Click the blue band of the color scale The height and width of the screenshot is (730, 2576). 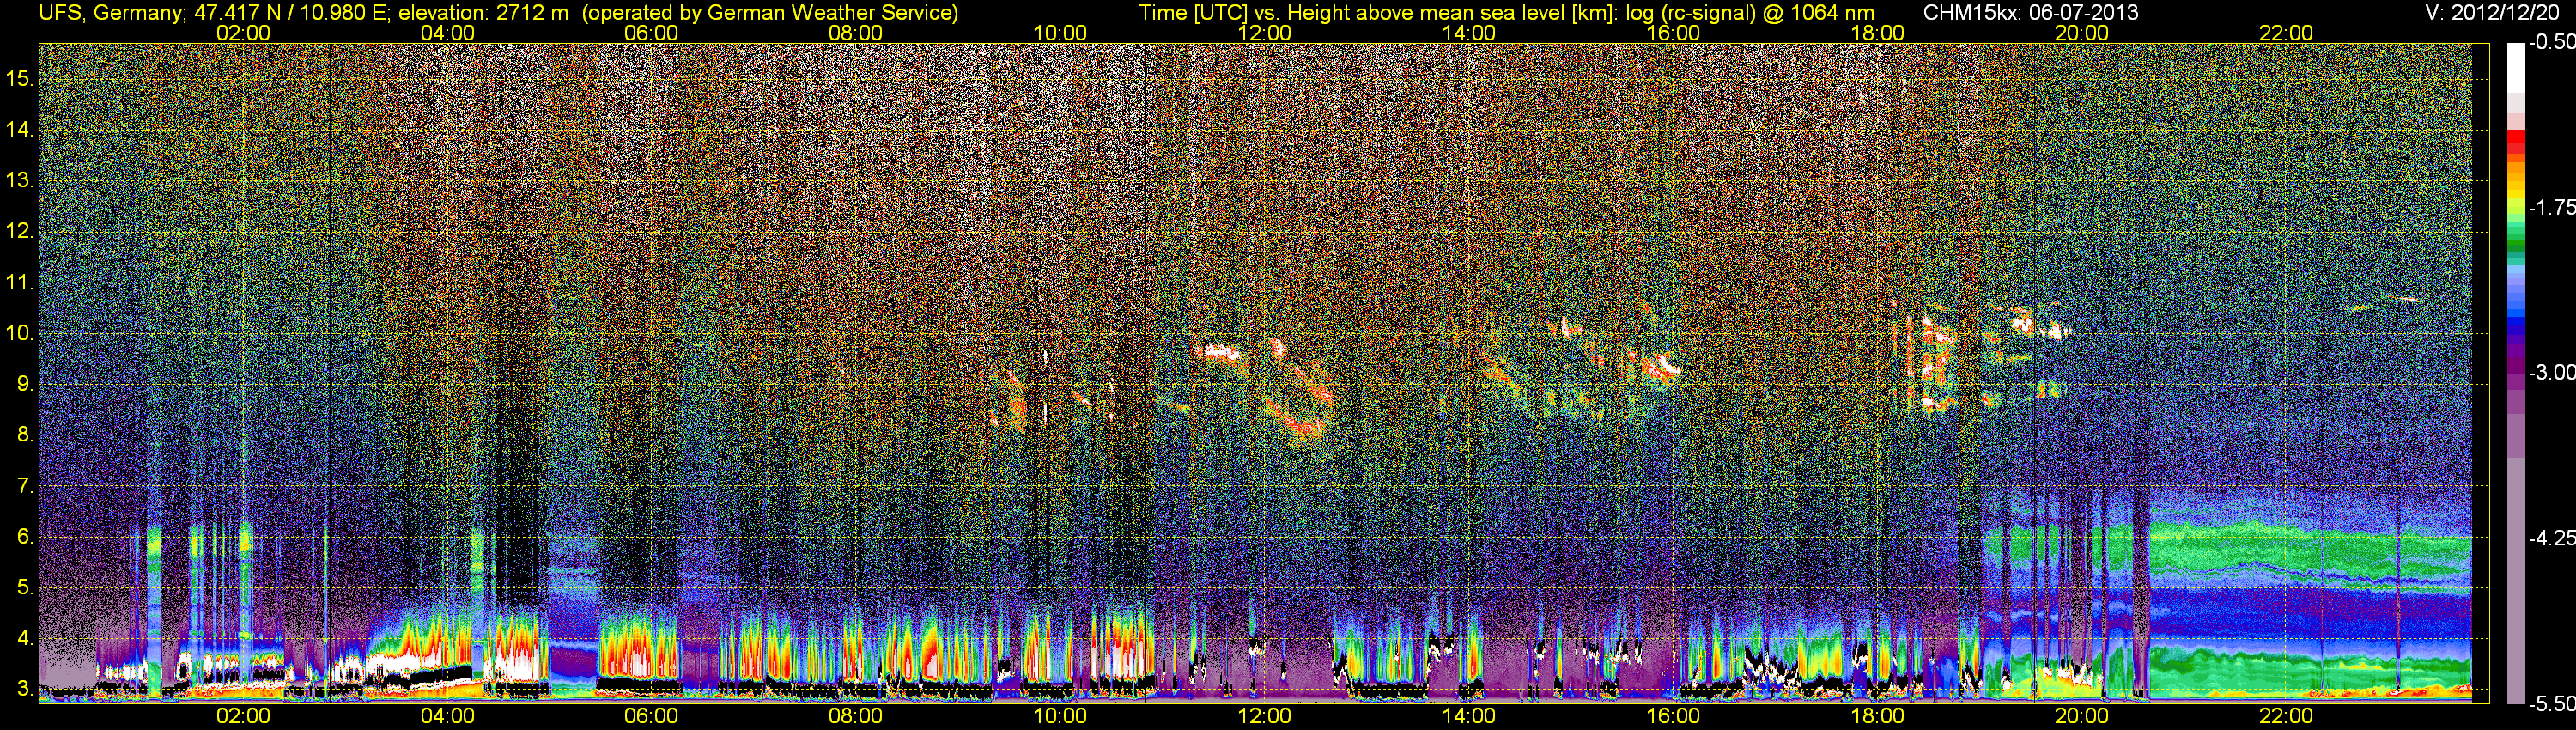pos(2516,322)
